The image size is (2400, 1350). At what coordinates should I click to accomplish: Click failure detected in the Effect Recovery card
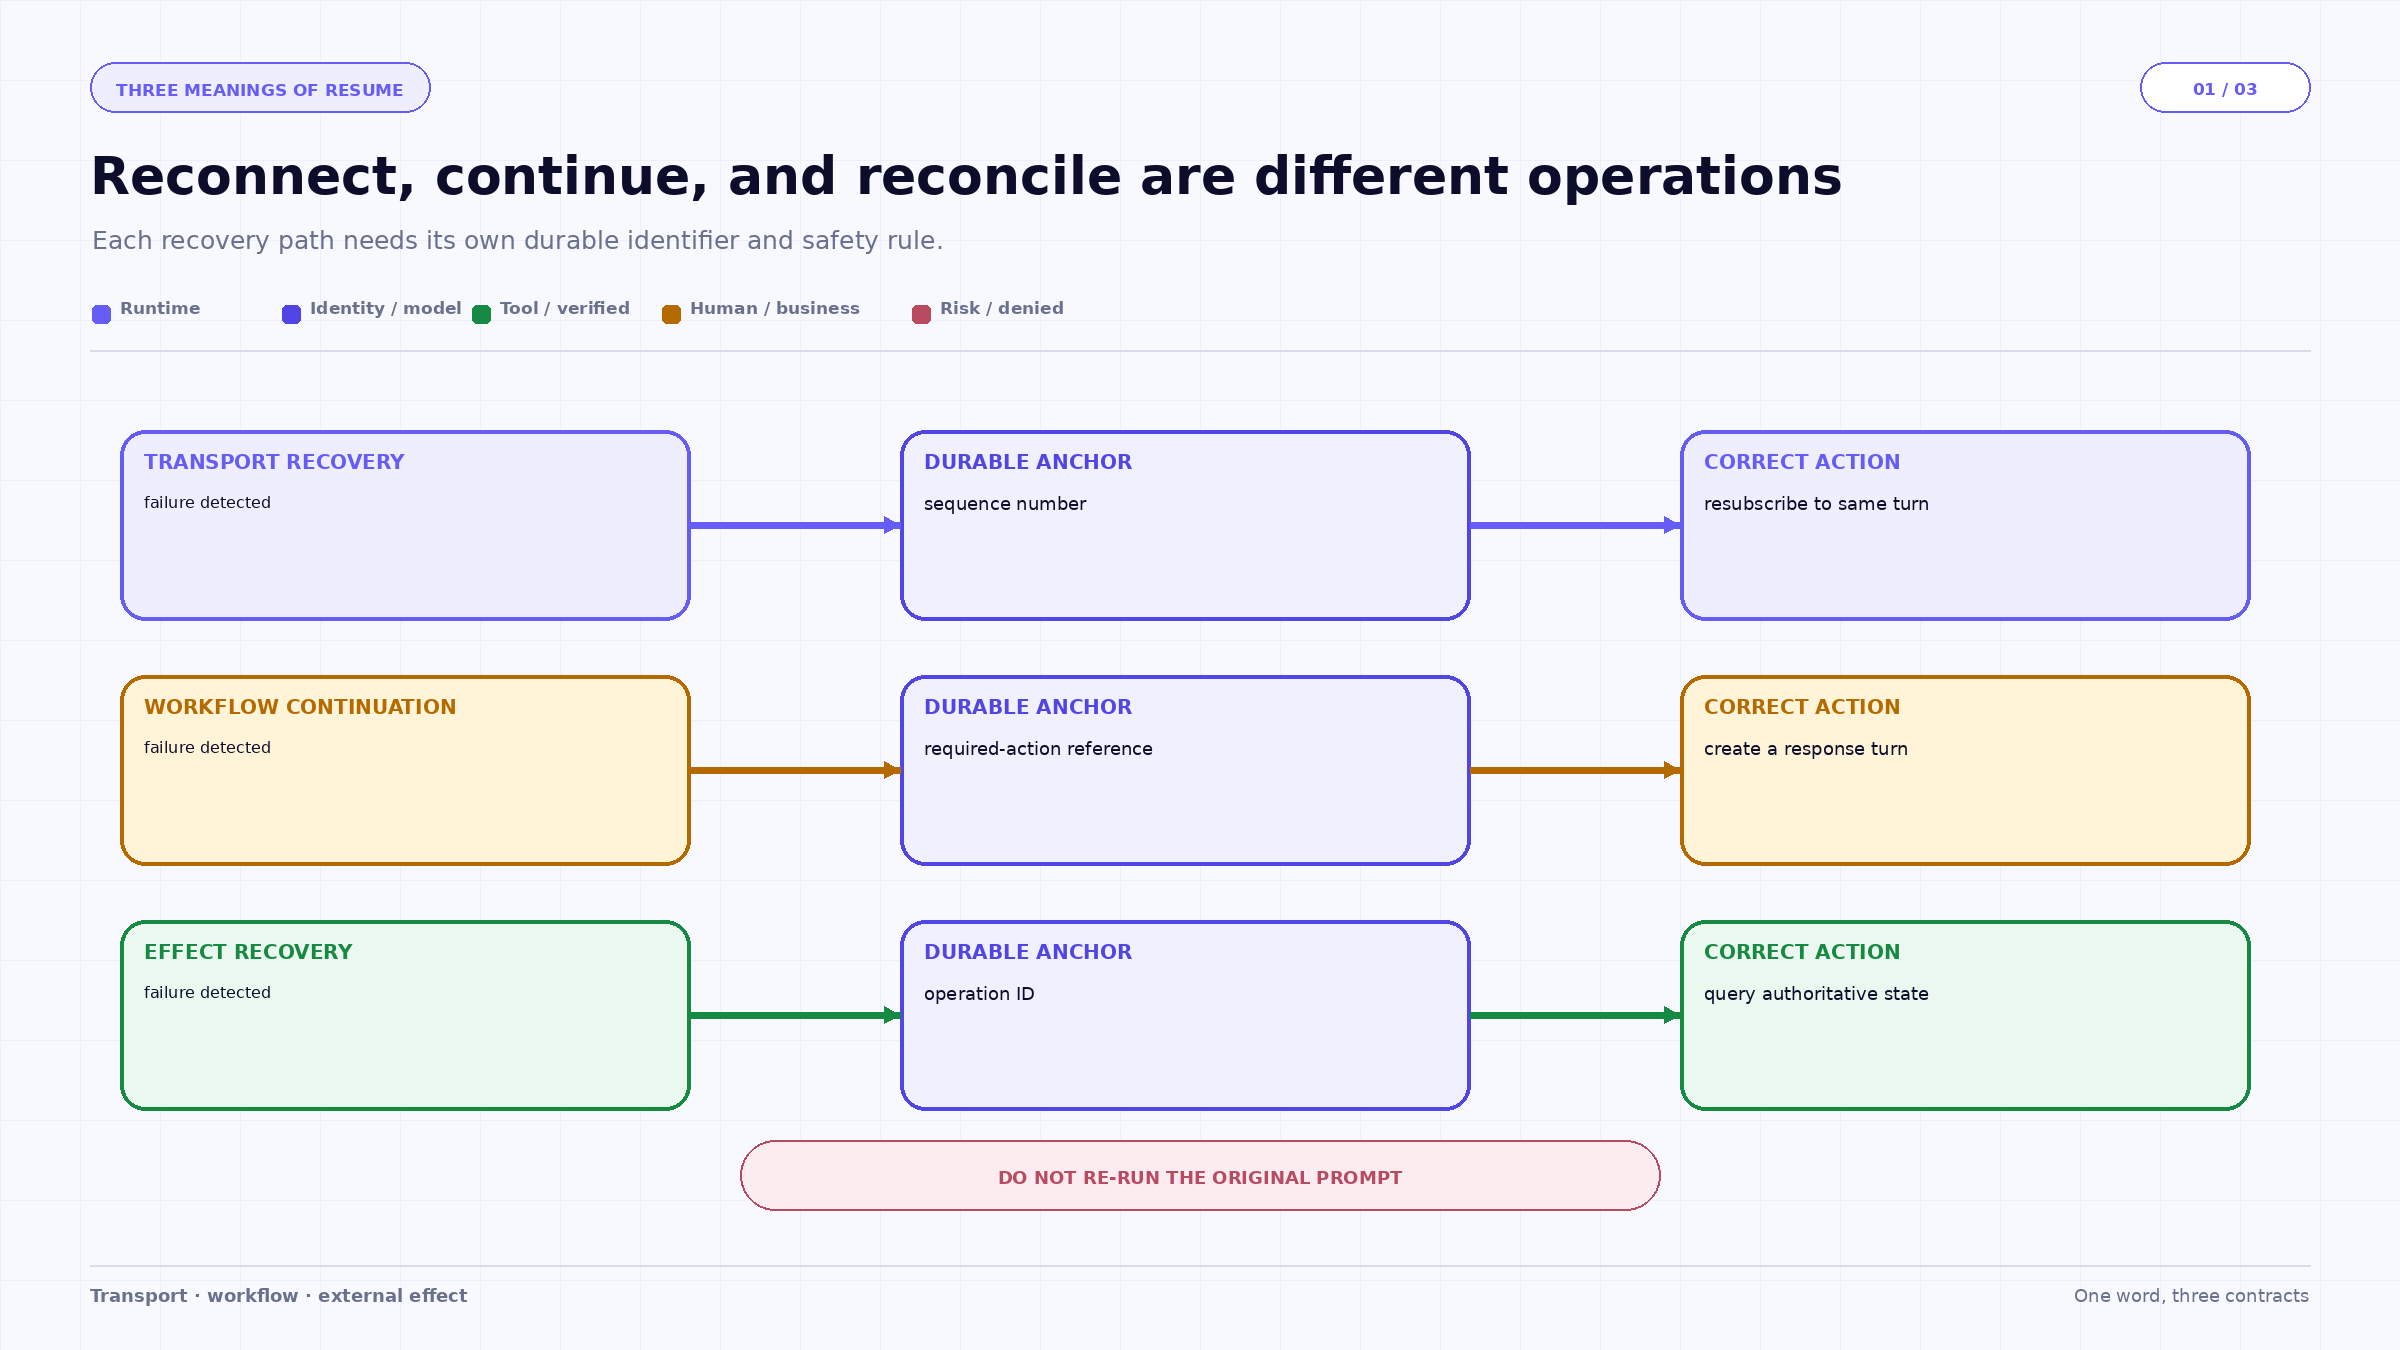click(207, 992)
